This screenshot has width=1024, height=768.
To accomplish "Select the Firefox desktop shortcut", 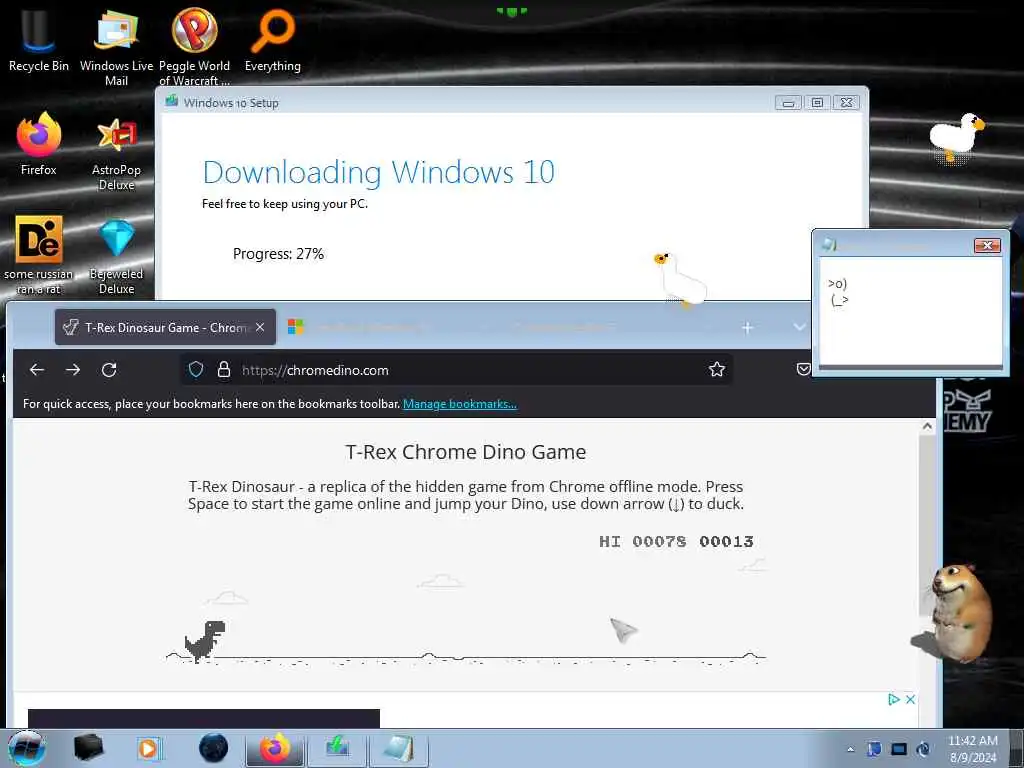I will (x=39, y=144).
